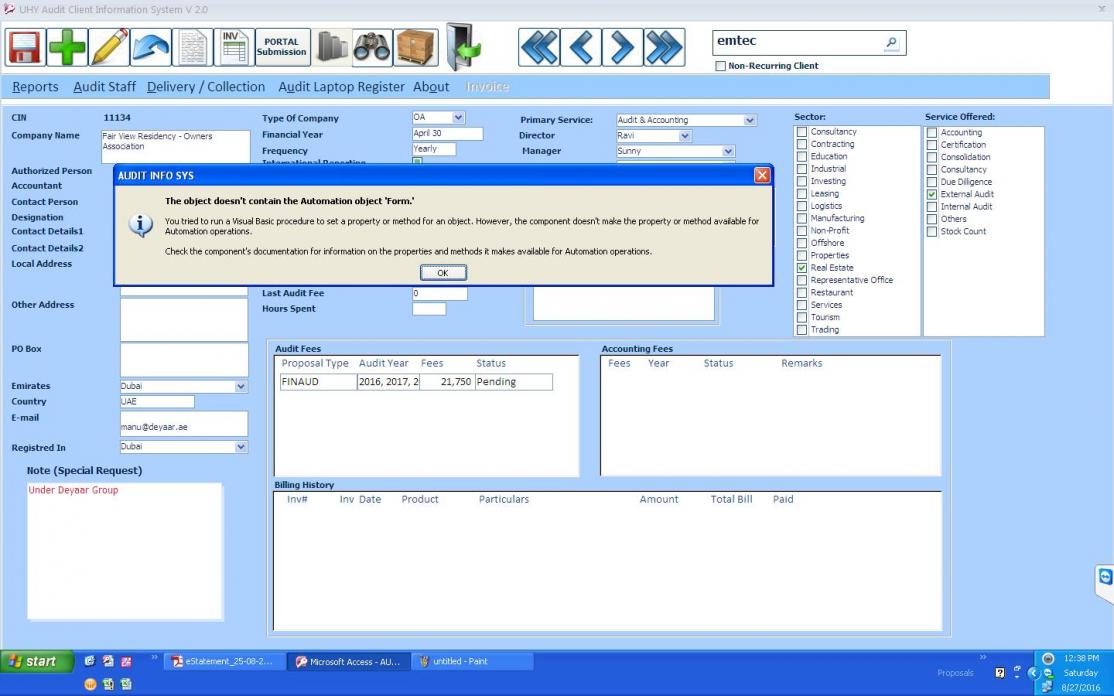Add a new record with green plus icon
The width and height of the screenshot is (1114, 696).
click(67, 48)
